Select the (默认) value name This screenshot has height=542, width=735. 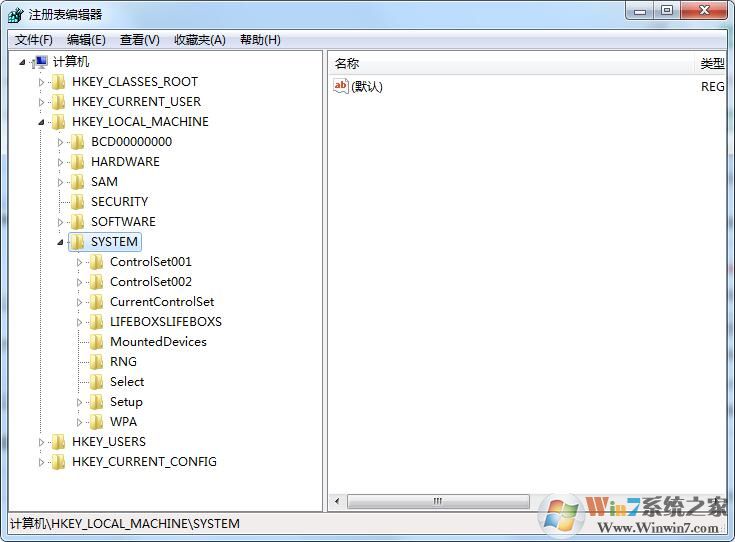367,87
